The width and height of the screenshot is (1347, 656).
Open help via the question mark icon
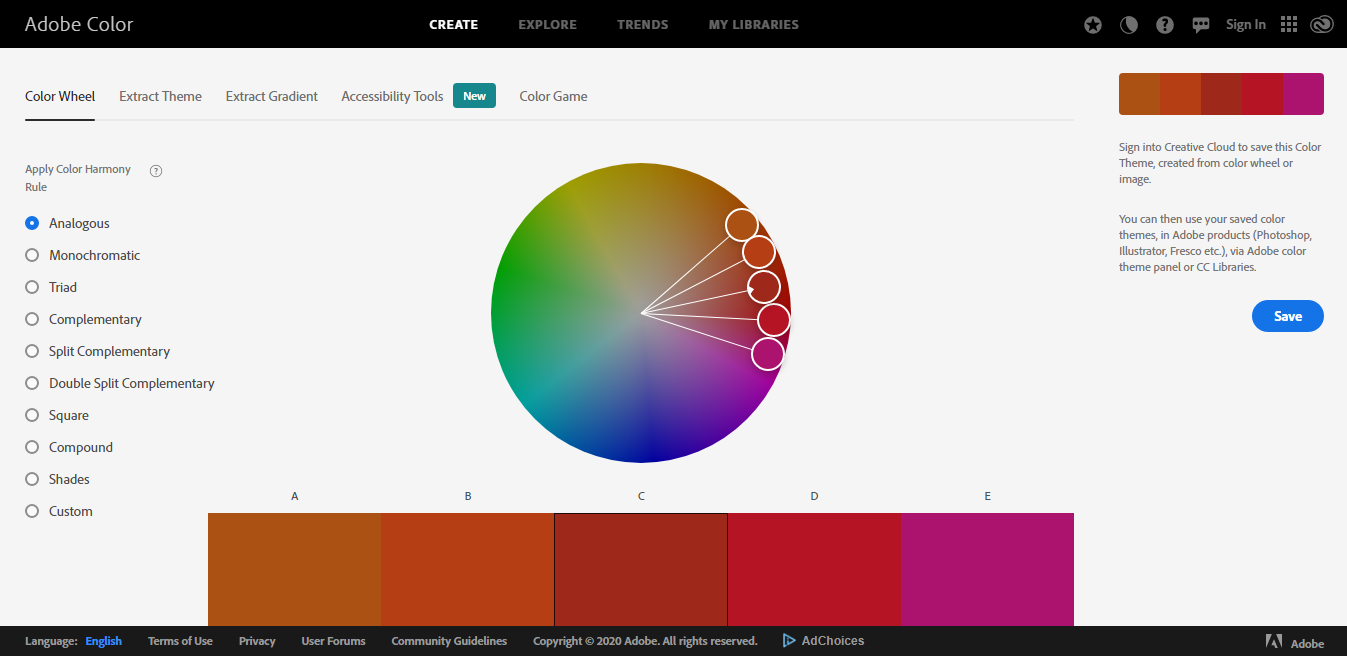click(1165, 24)
